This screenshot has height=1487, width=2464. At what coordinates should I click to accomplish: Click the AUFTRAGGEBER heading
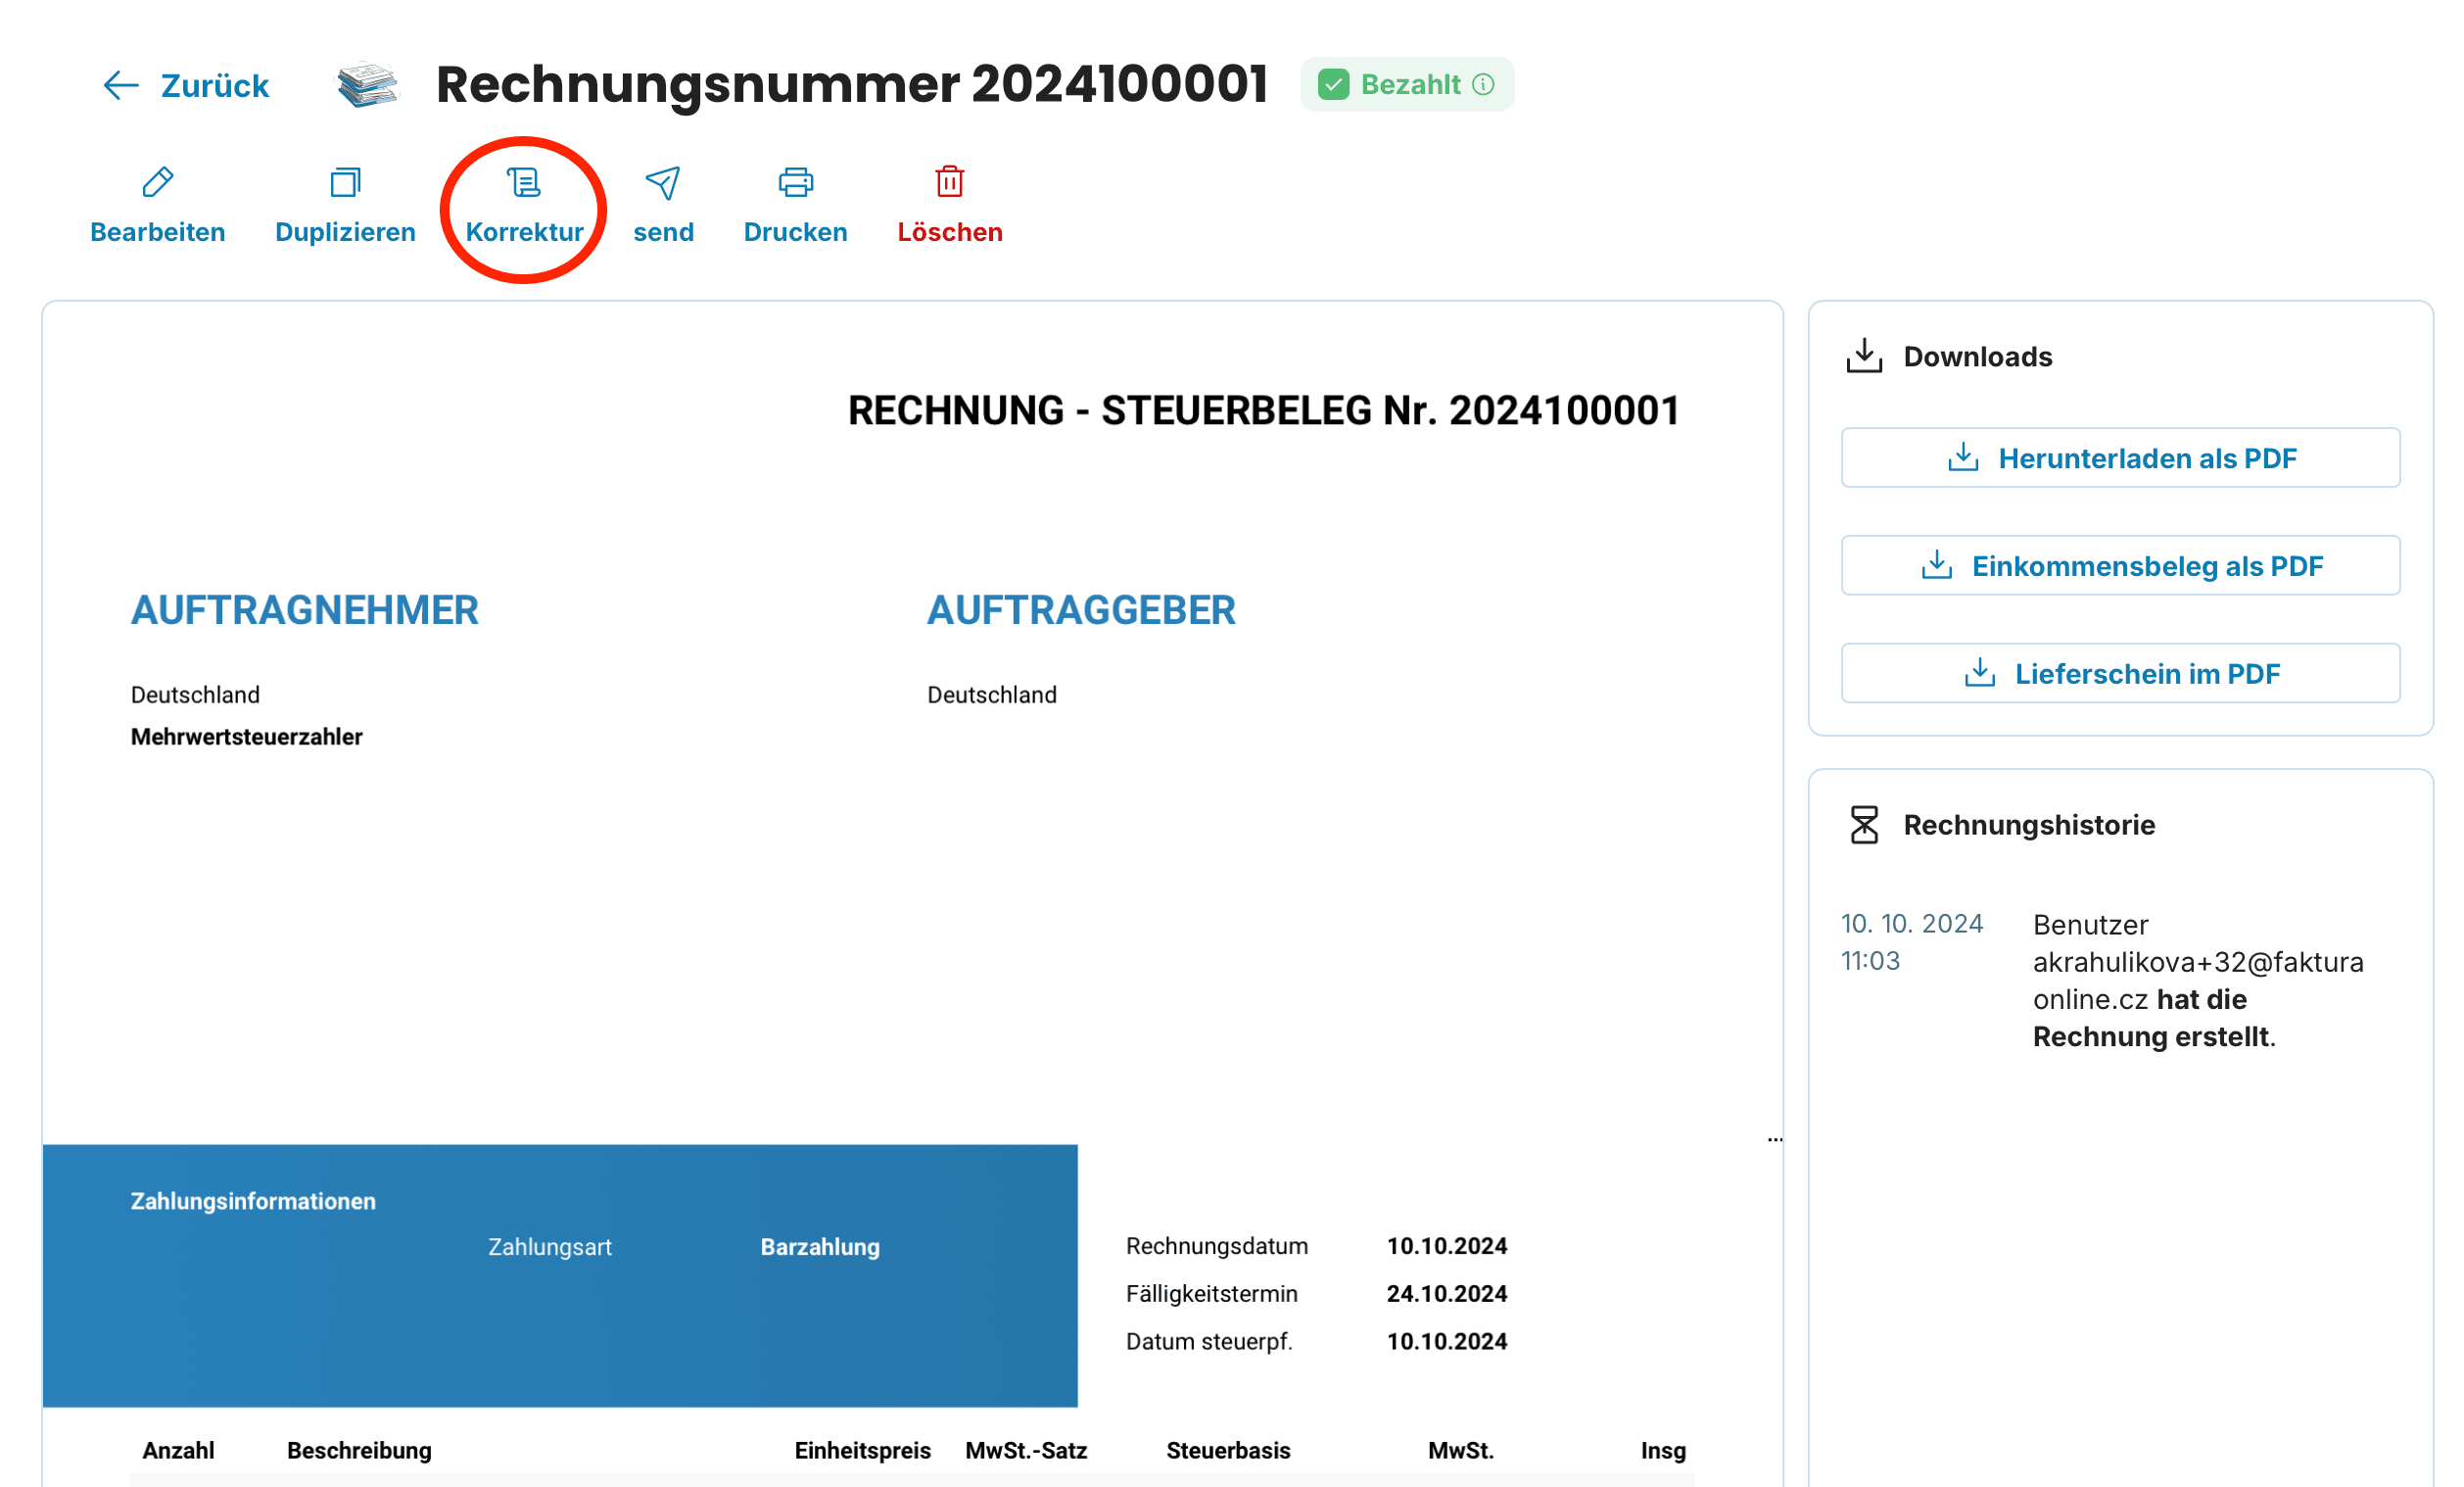point(1081,610)
